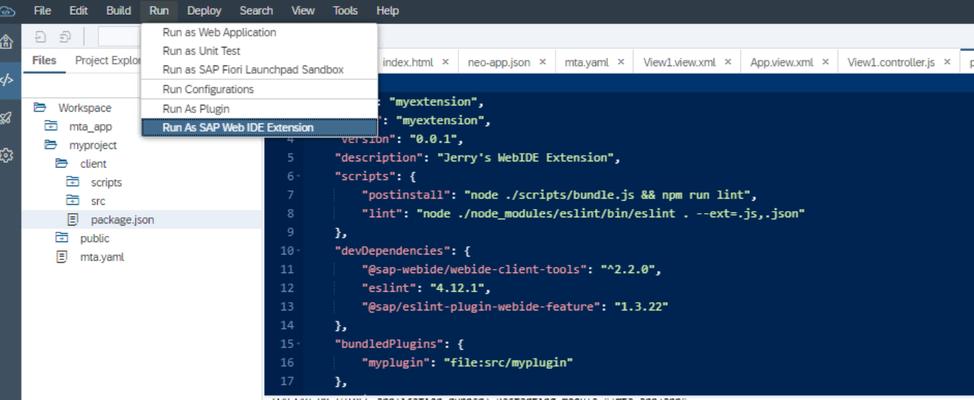Choose Run as SAP Fiori Launchpad Sandbox
974x400 pixels.
coord(259,70)
